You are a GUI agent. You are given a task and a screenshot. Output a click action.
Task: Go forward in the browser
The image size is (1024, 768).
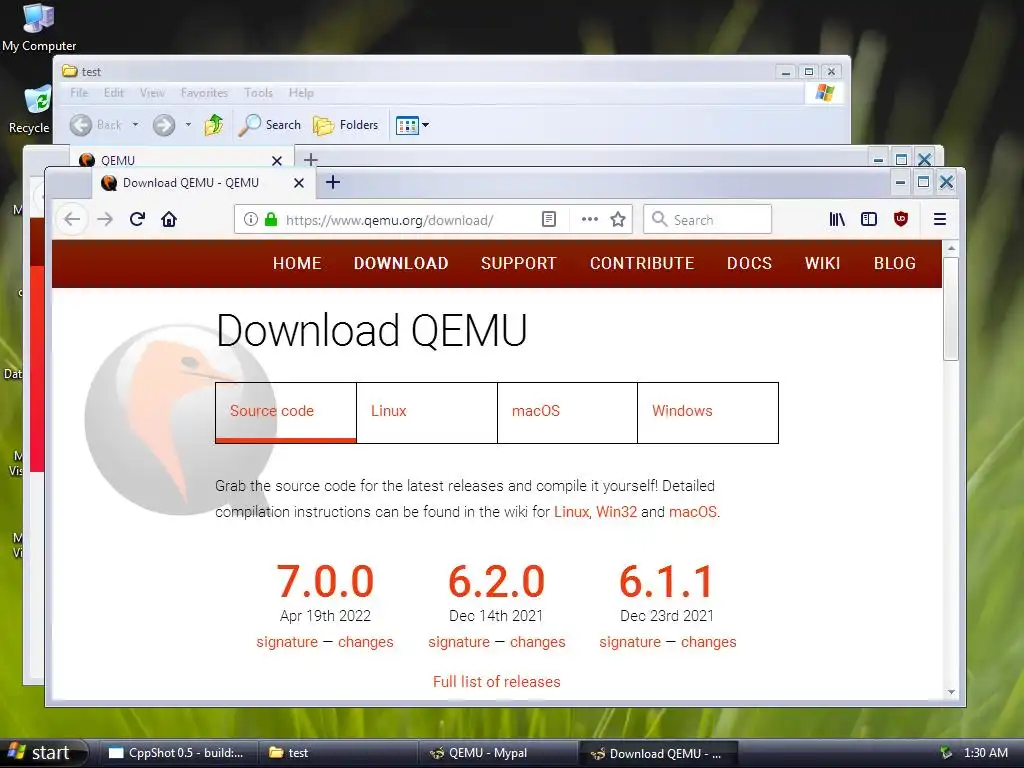[x=105, y=219]
